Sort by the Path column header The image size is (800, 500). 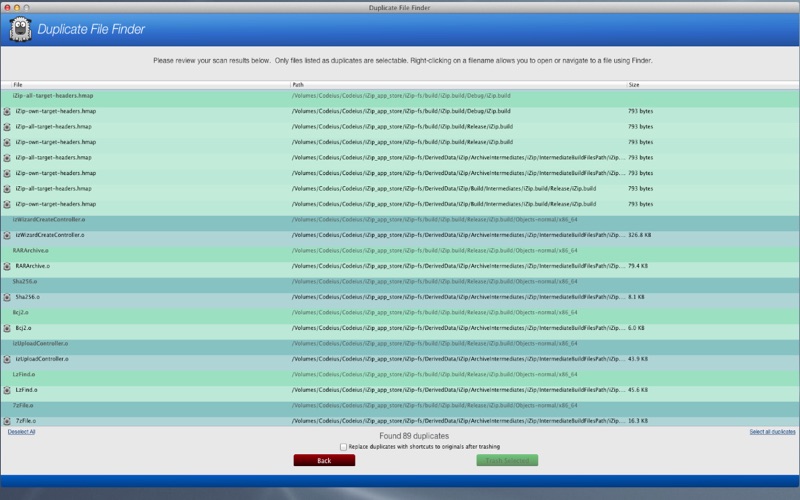point(458,85)
